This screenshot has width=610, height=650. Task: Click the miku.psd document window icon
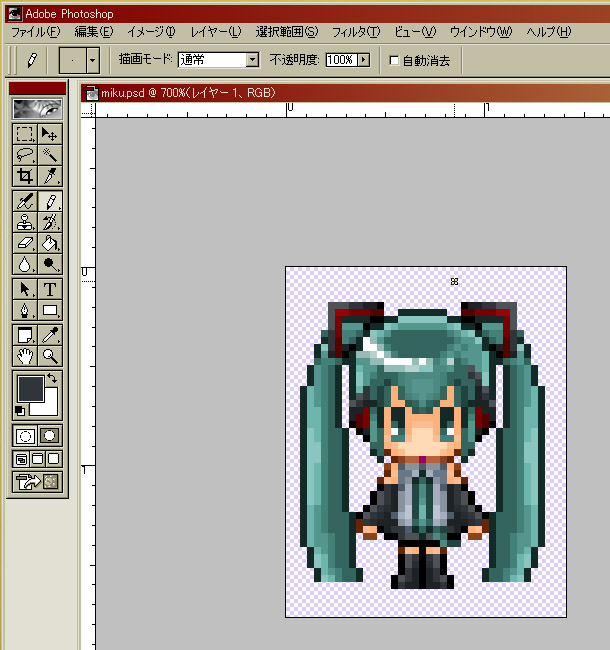tap(91, 93)
